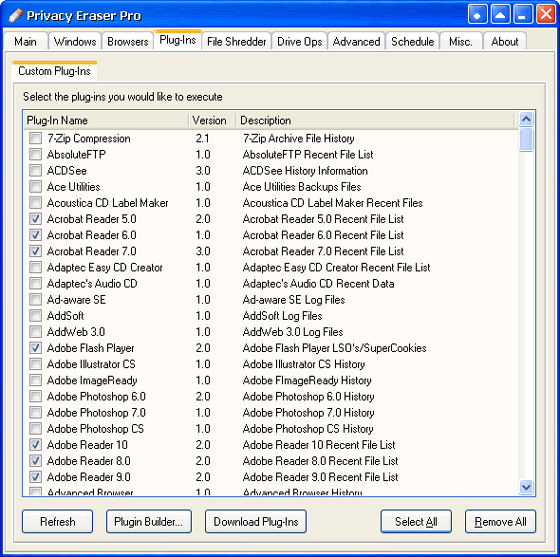Open the Main tab
Screen dimensions: 560x557
[x=25, y=41]
